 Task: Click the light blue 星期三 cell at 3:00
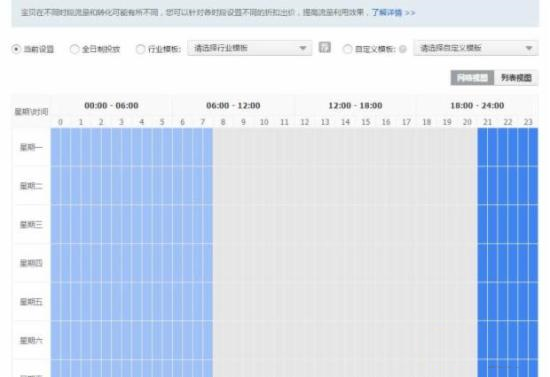coord(121,224)
